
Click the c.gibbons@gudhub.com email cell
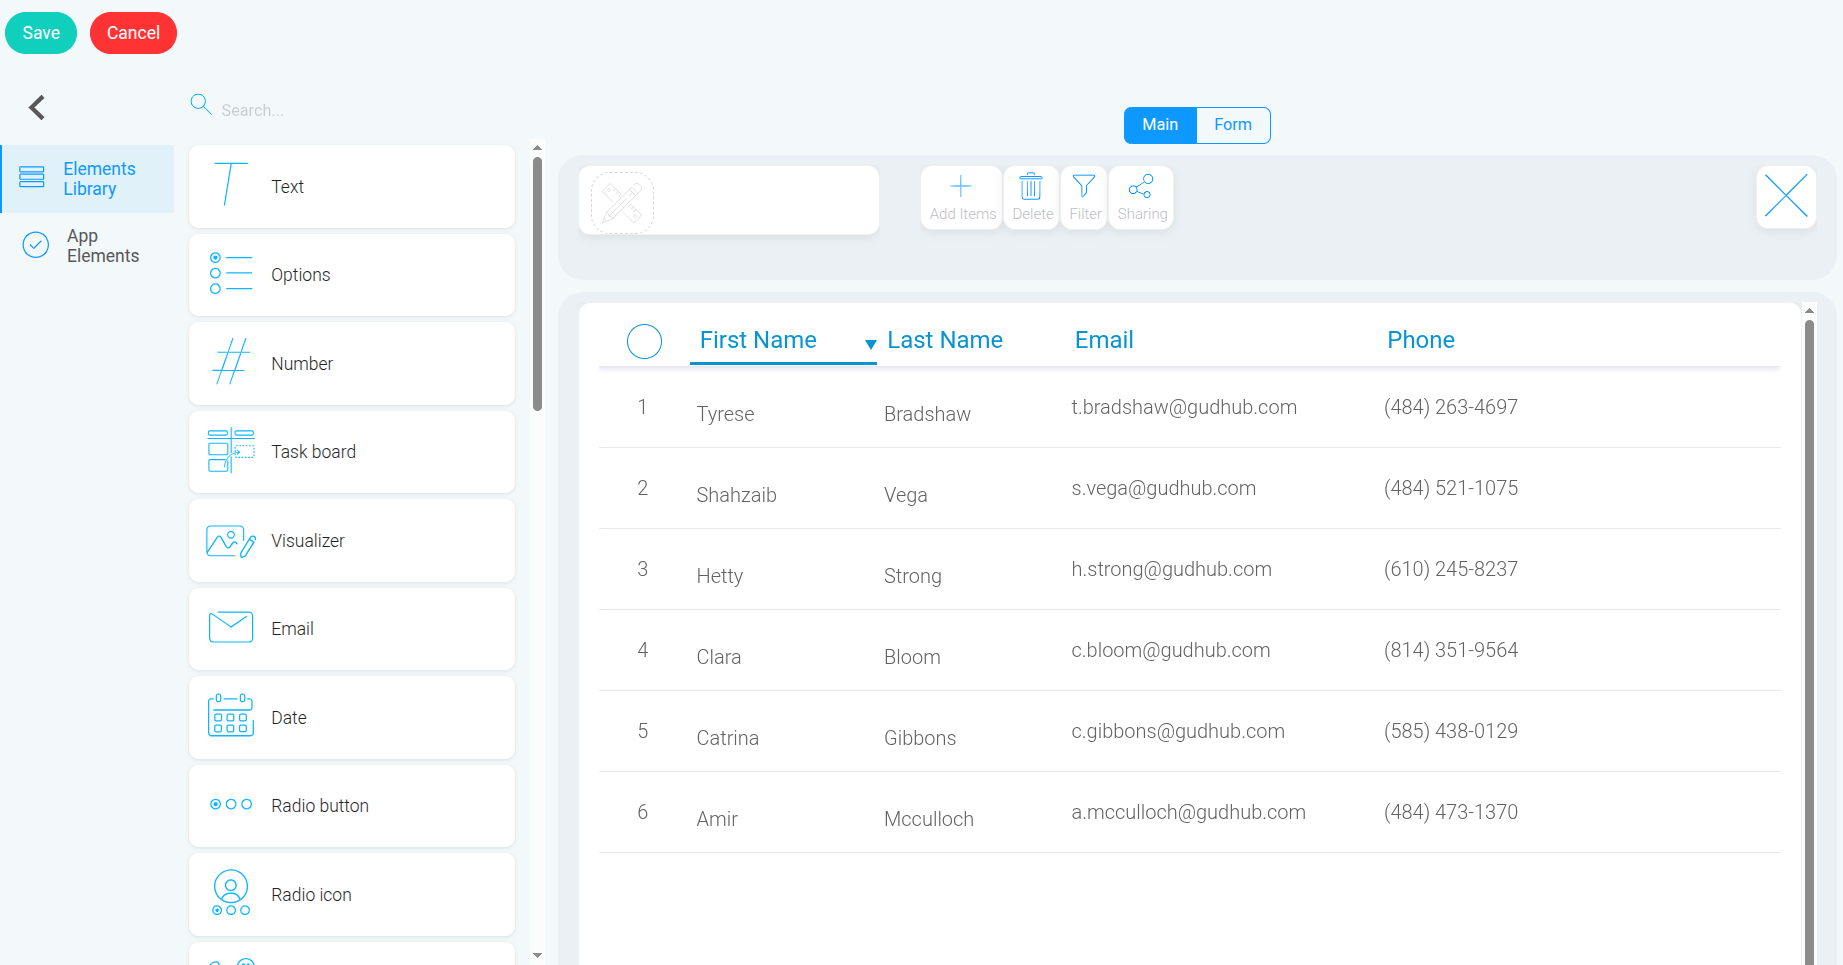coord(1178,731)
